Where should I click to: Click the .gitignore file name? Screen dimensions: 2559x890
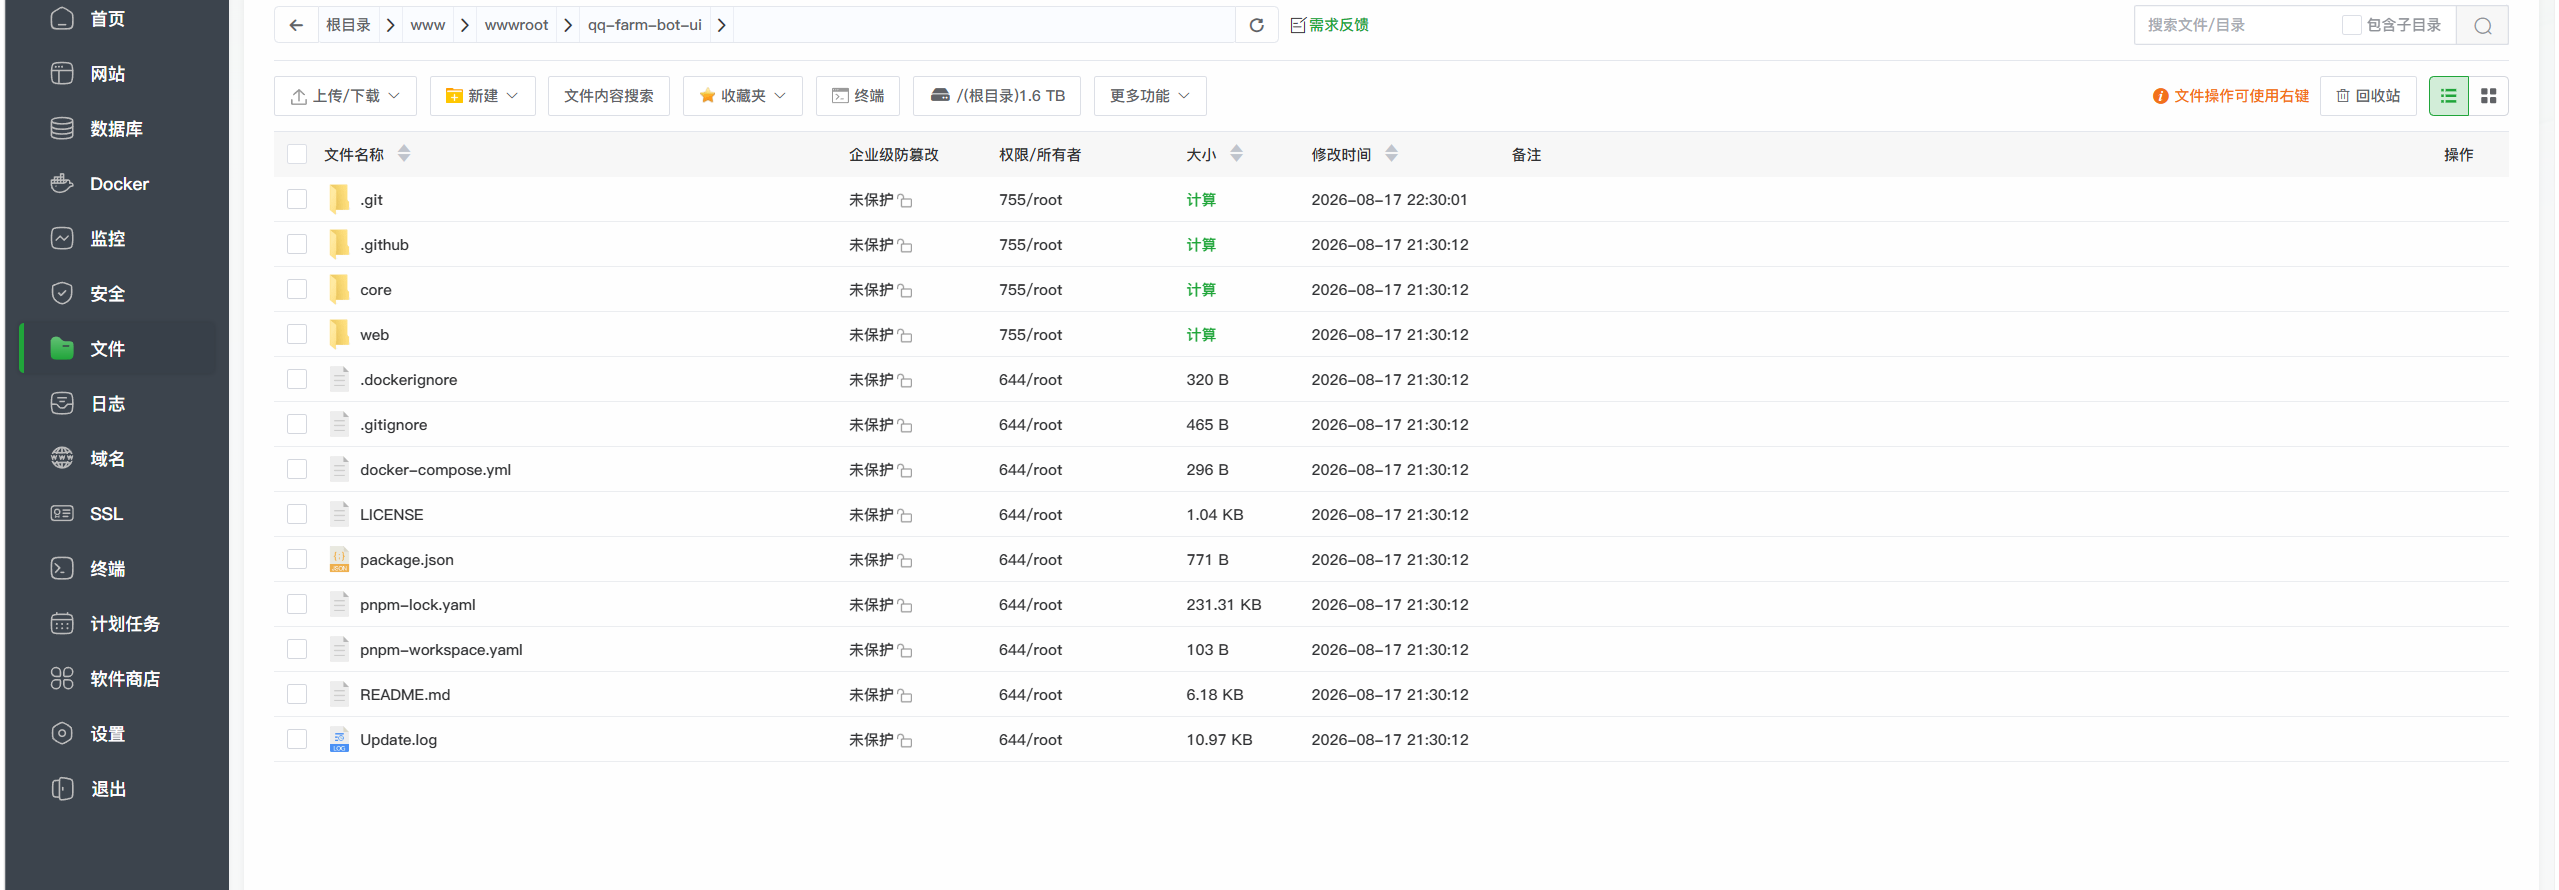(x=393, y=425)
